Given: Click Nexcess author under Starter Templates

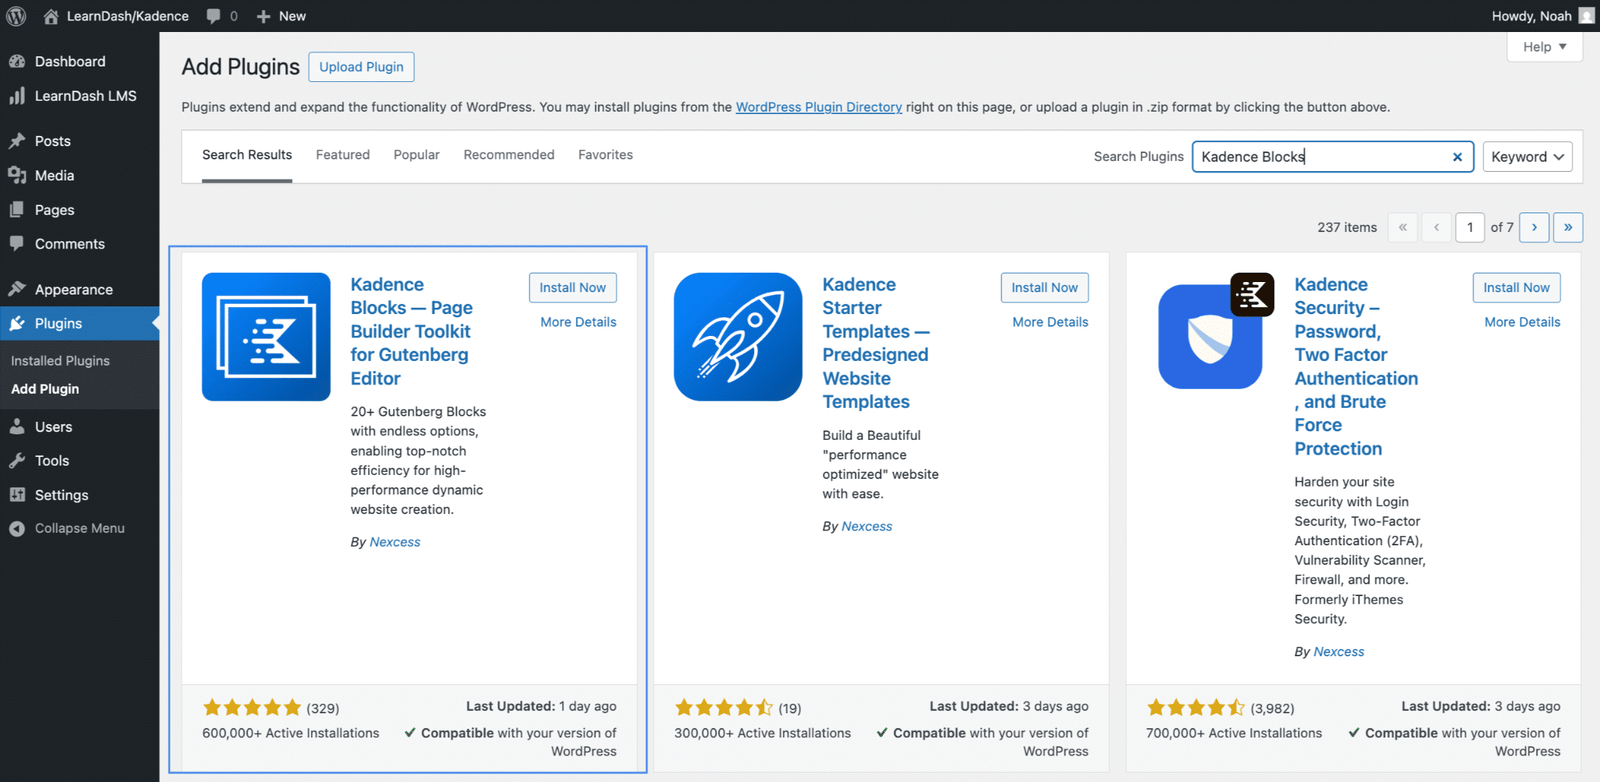Looking at the screenshot, I should pos(867,526).
